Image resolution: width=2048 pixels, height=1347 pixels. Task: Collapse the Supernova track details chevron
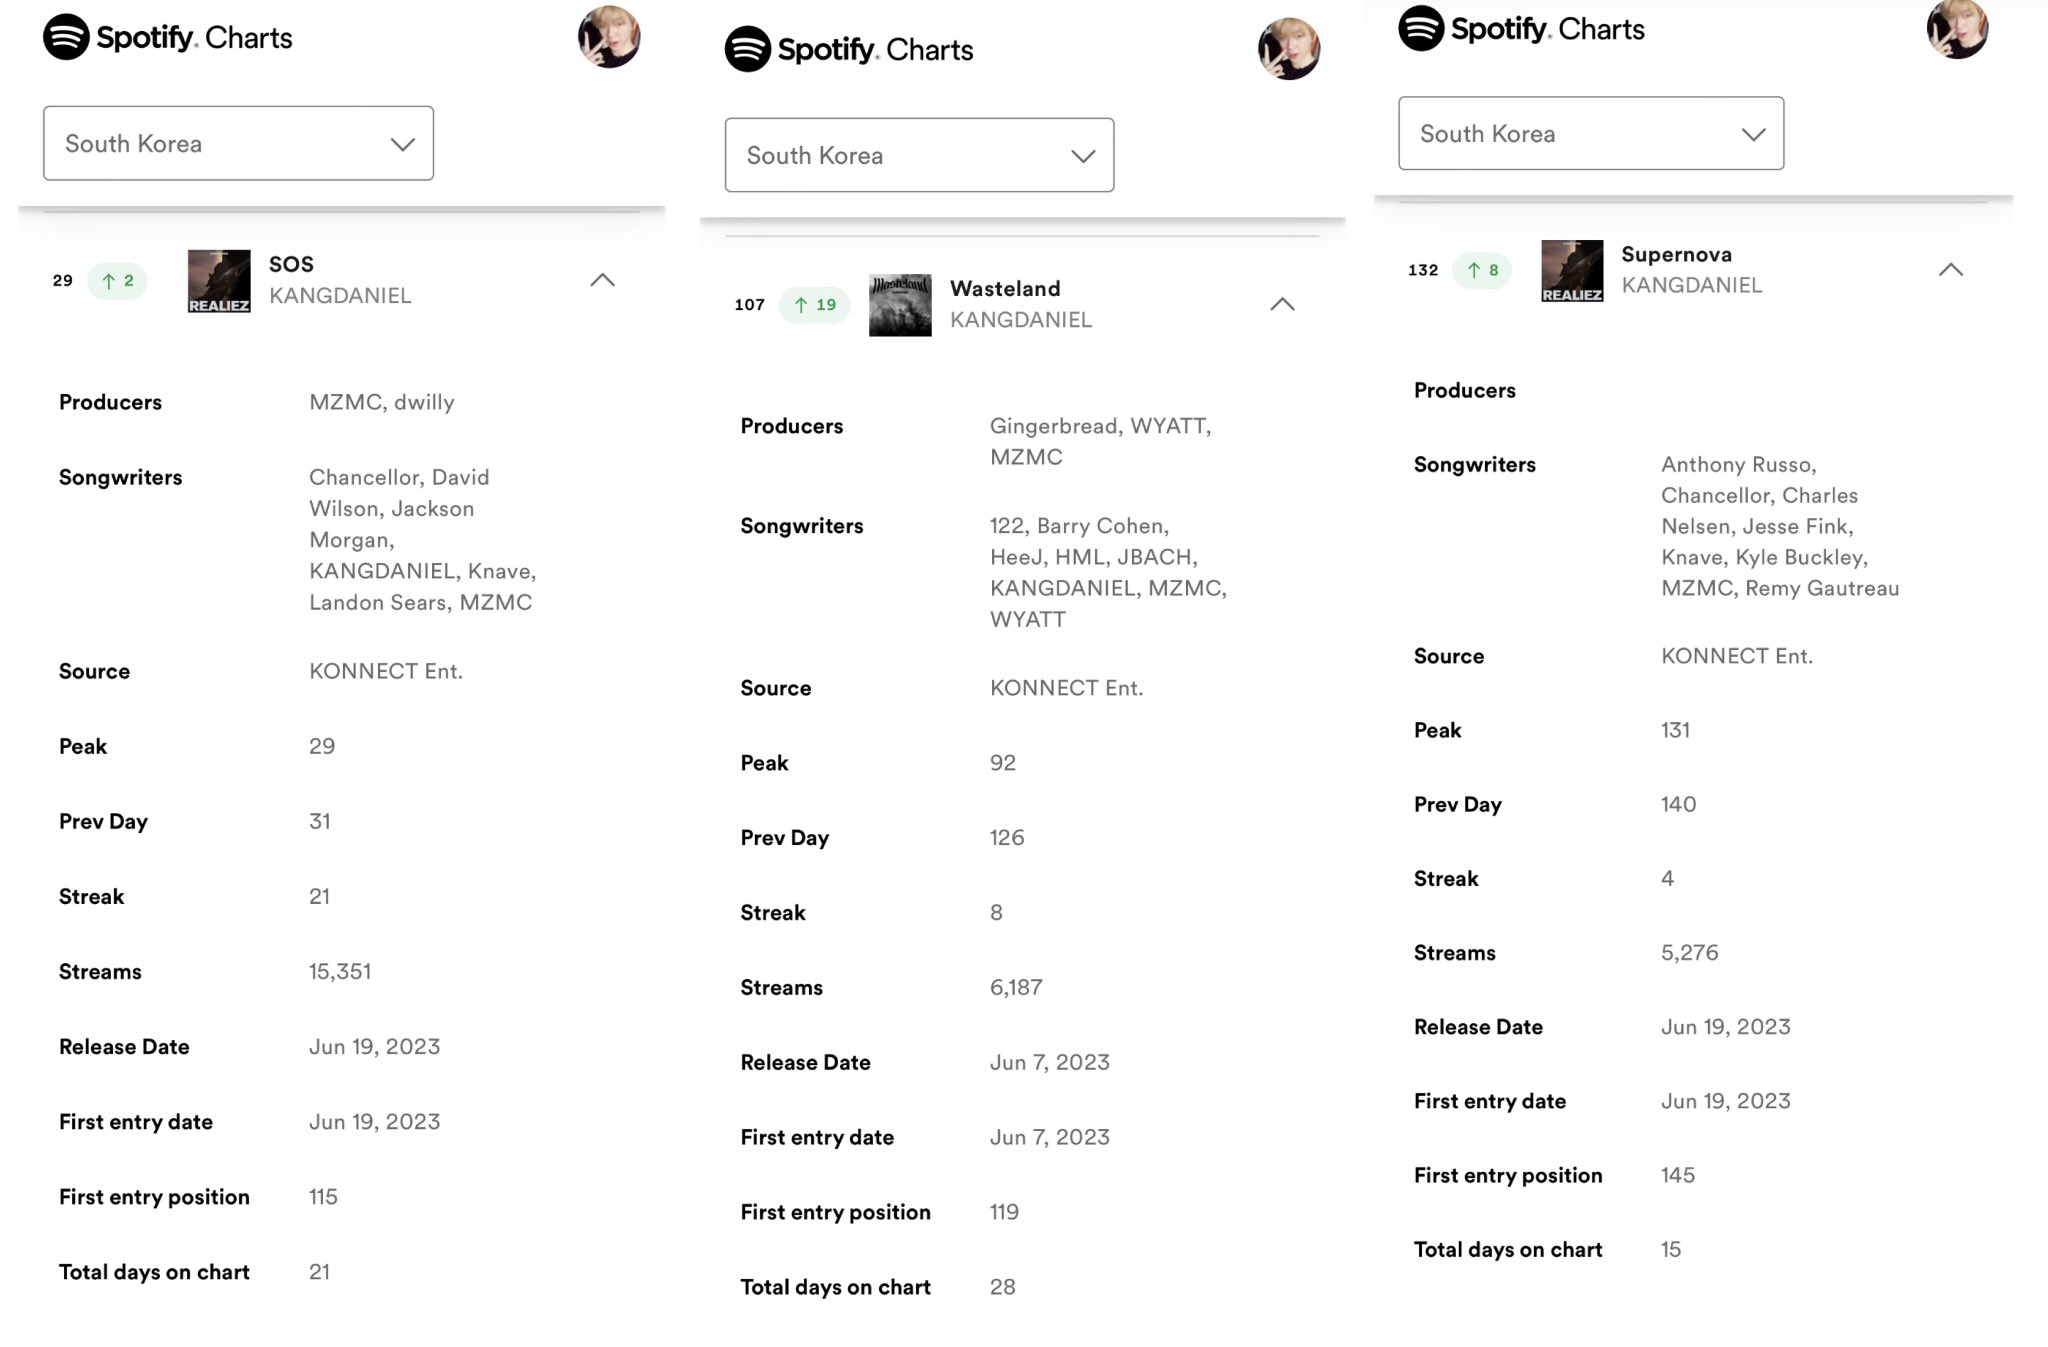tap(1950, 270)
